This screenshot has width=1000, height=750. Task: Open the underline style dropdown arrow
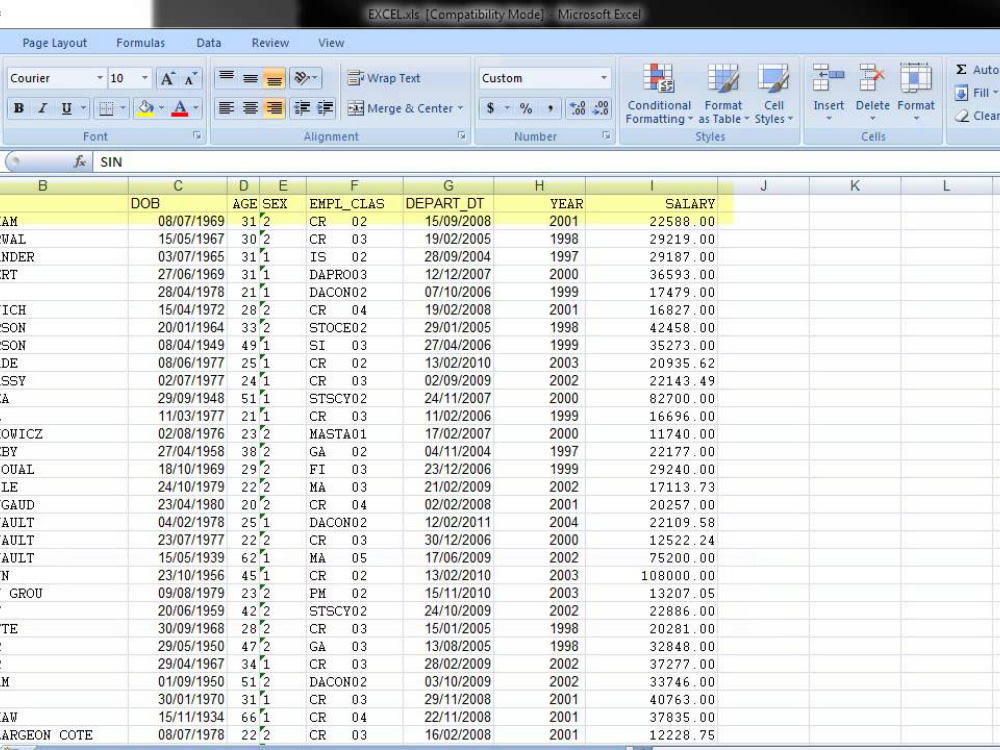click(x=83, y=108)
